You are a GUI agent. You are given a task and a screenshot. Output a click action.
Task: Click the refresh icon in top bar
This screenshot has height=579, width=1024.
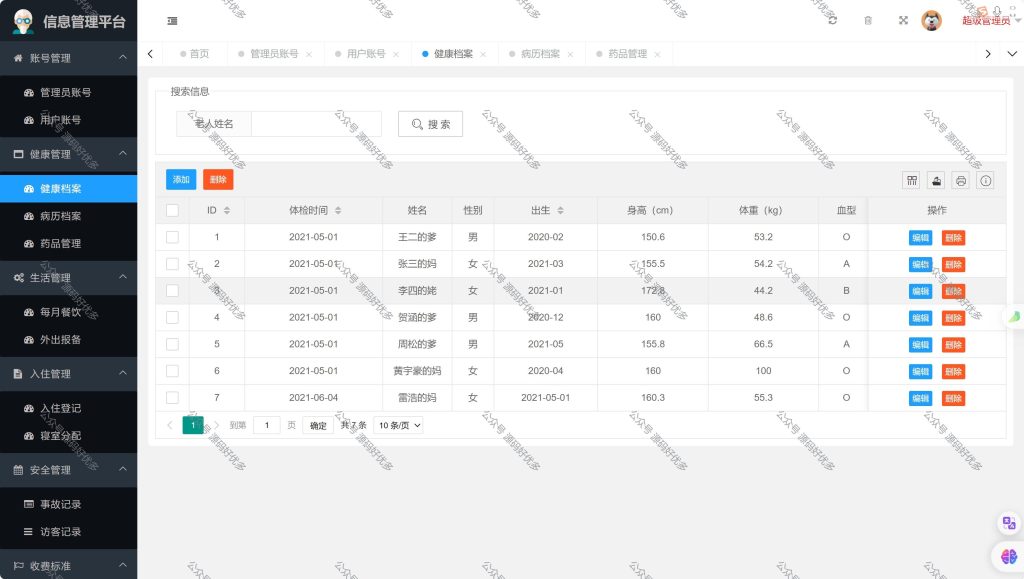tap(833, 20)
